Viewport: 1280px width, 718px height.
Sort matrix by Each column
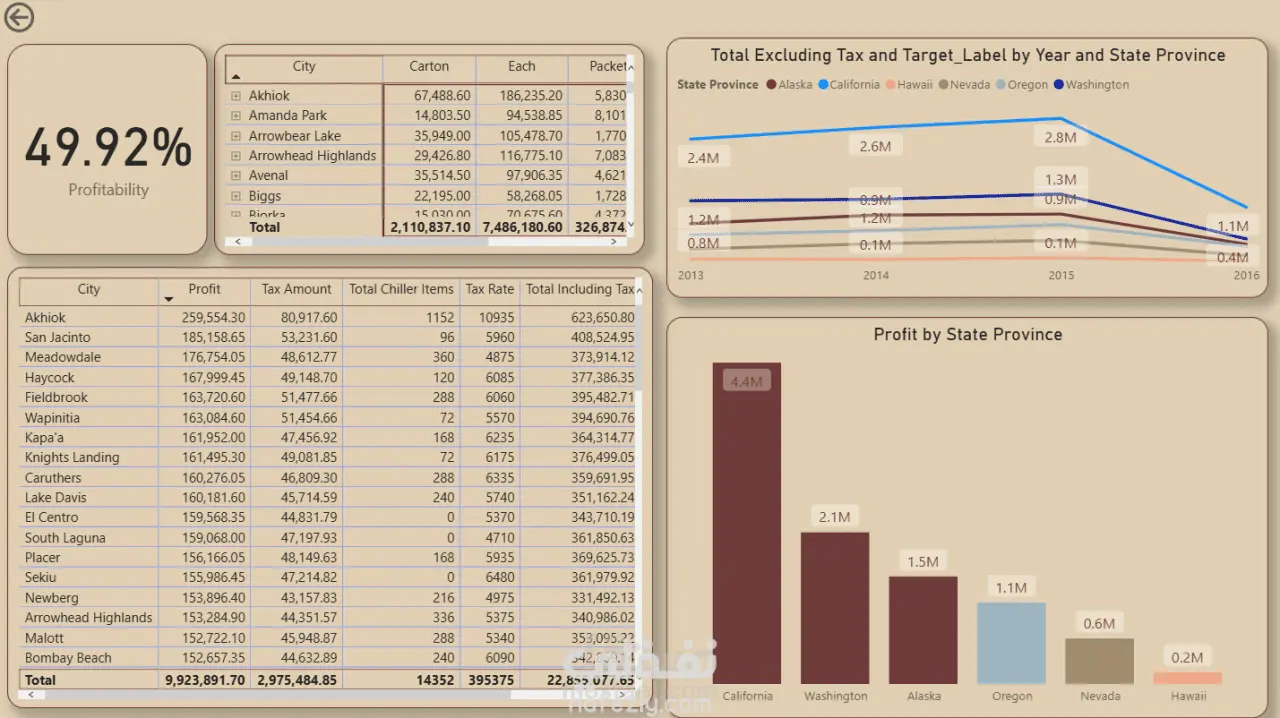tap(521, 66)
